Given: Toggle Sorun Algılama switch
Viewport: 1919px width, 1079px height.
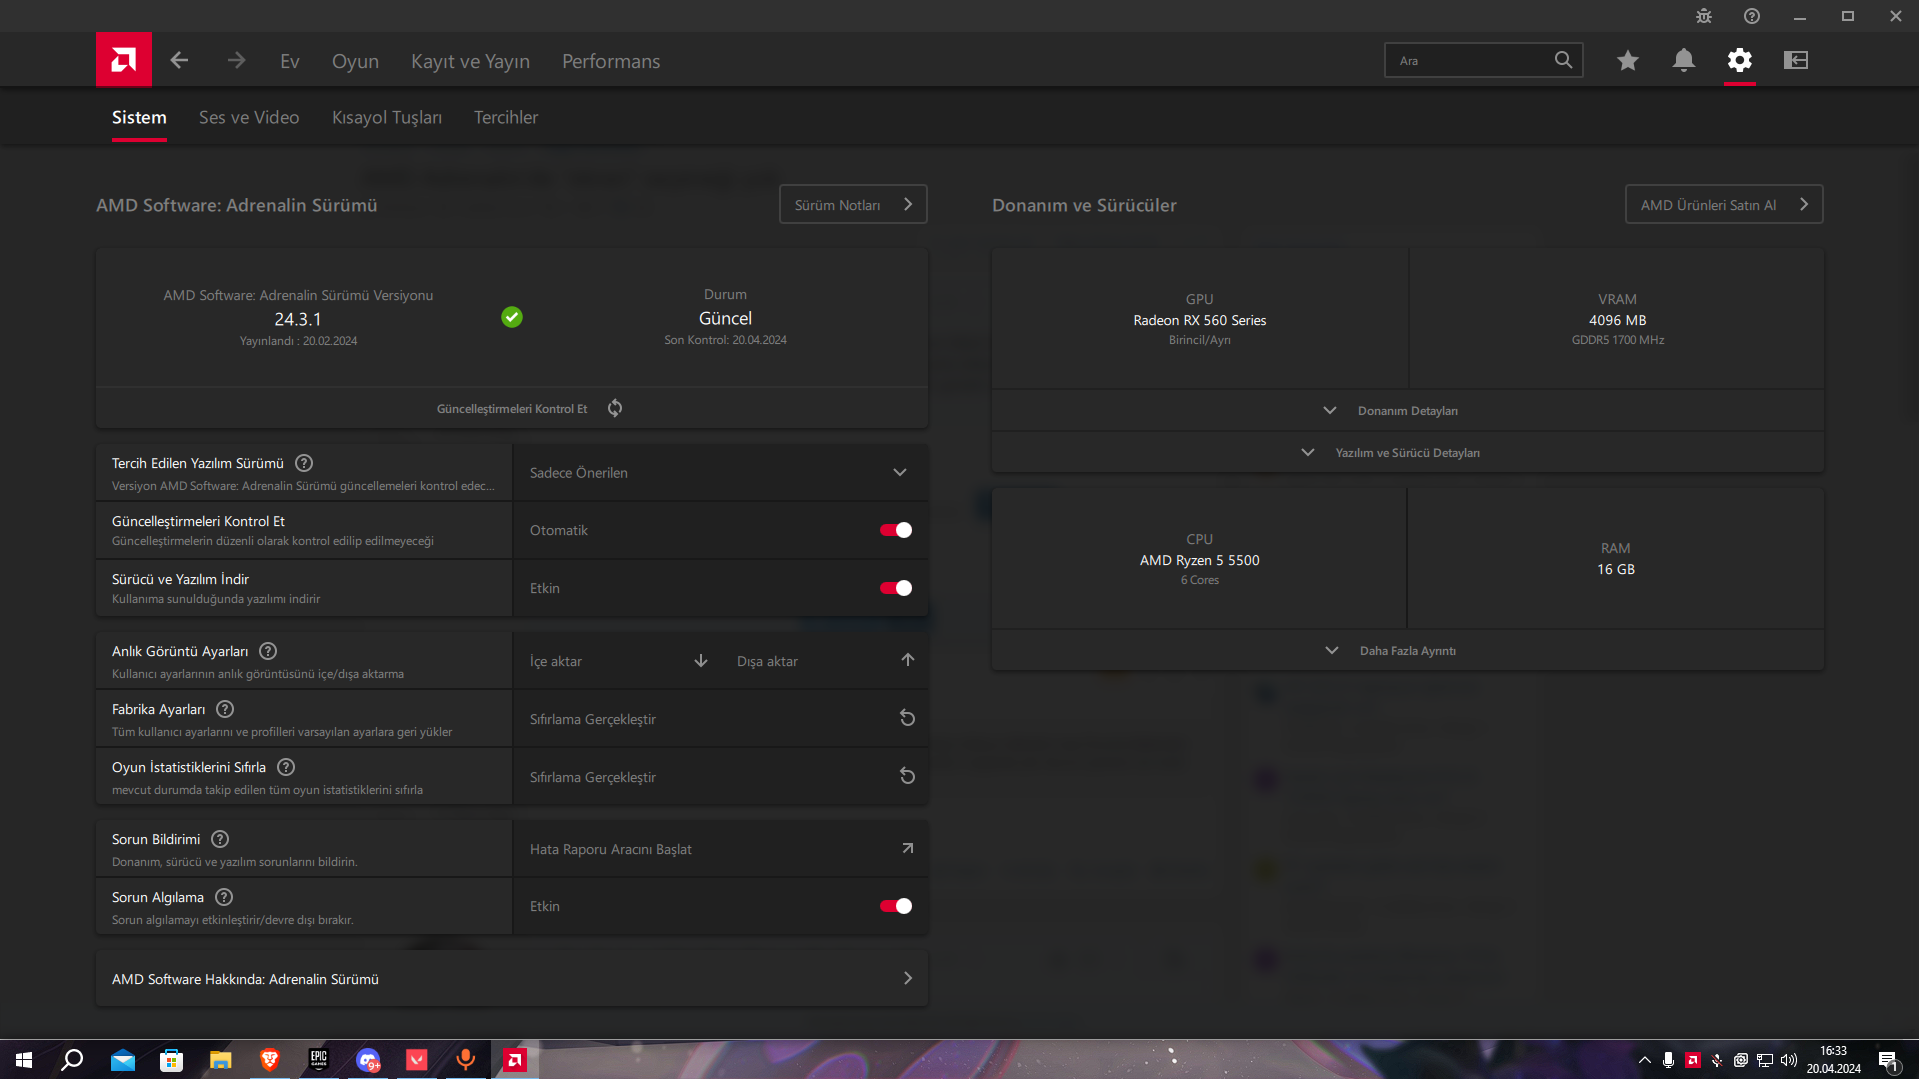Looking at the screenshot, I should pos(895,906).
